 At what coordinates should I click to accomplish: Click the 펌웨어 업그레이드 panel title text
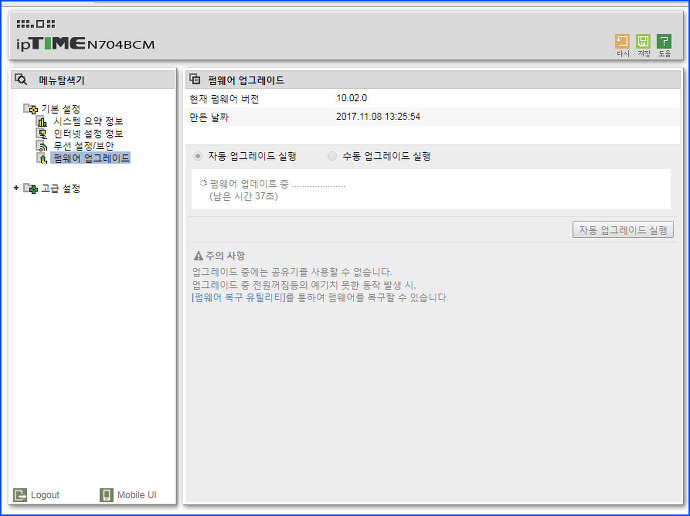(x=246, y=80)
